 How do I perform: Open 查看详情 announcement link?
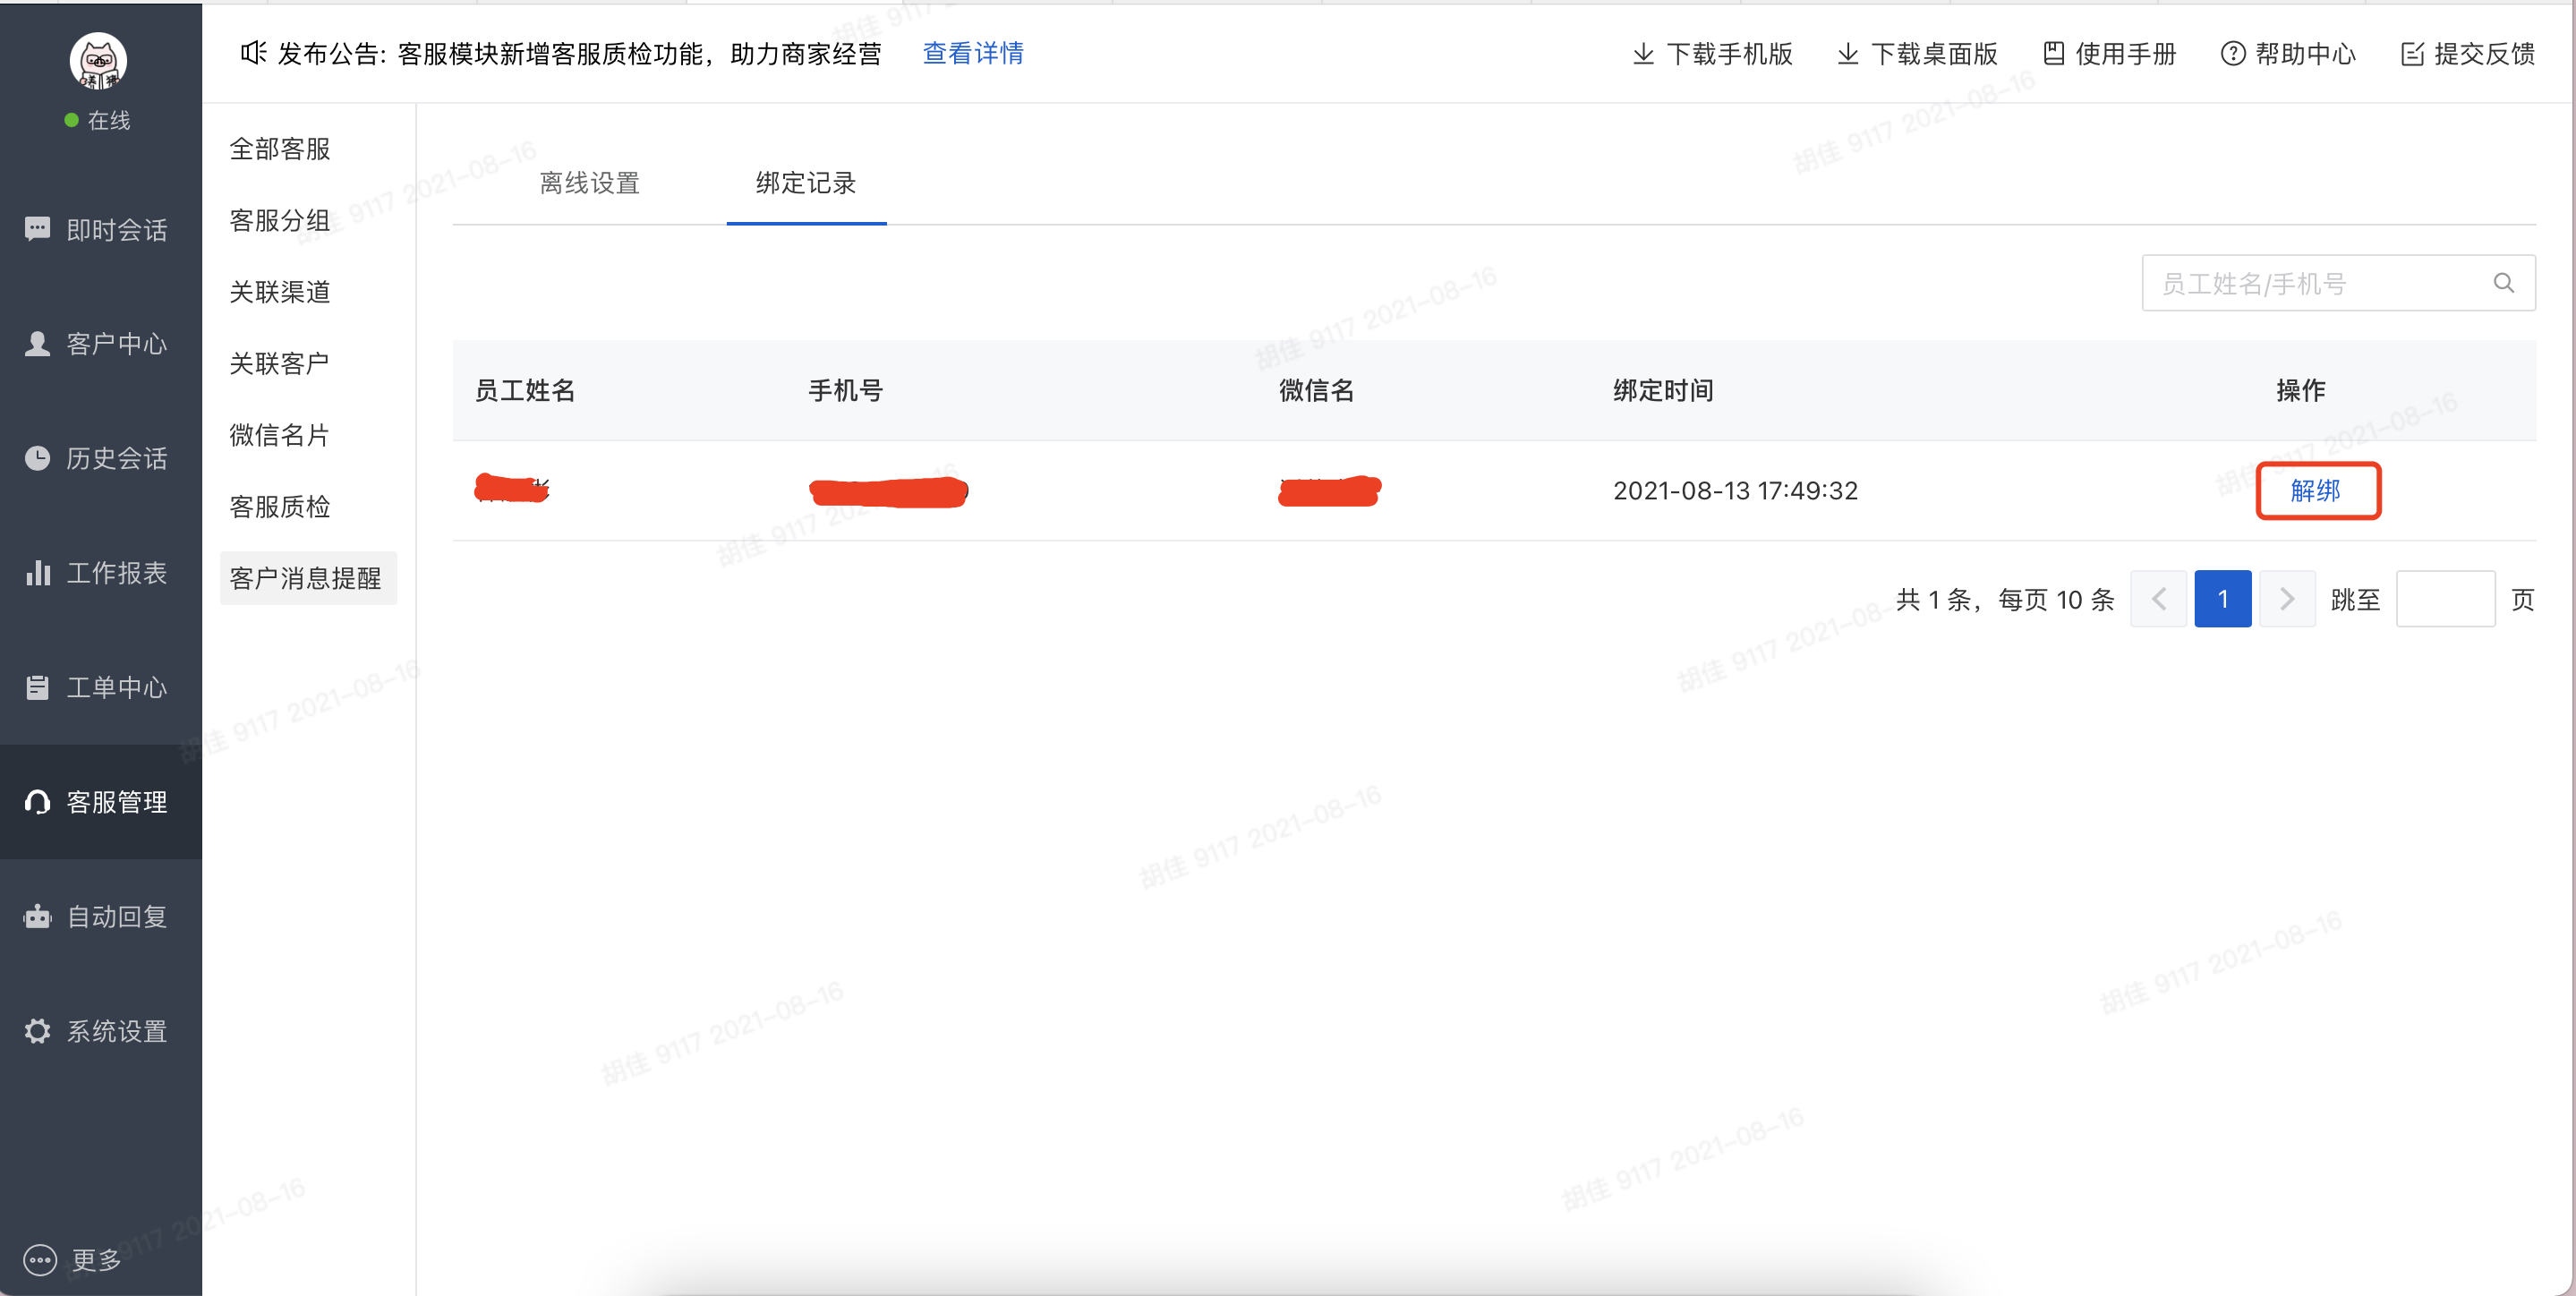[x=973, y=53]
